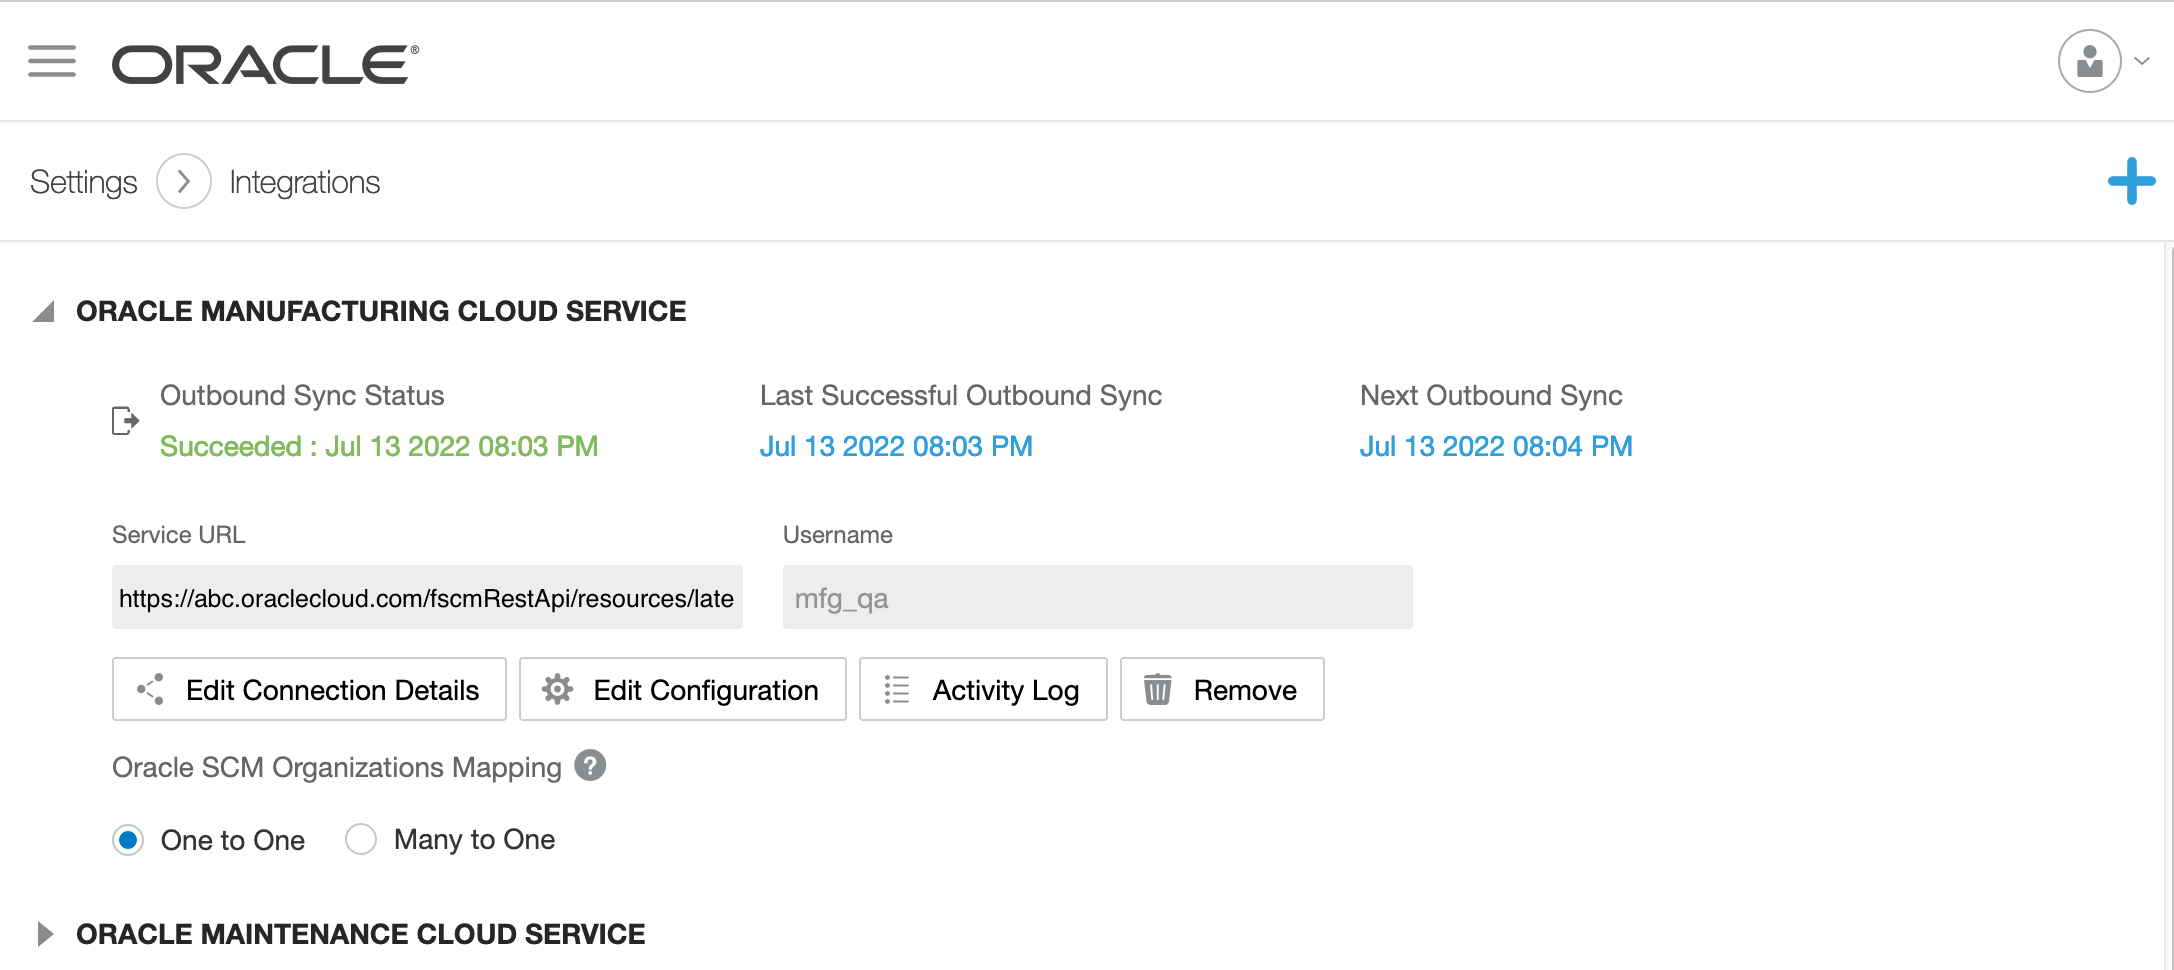Click the Next Outbound Sync timestamp
Image resolution: width=2174 pixels, height=970 pixels.
(1496, 446)
